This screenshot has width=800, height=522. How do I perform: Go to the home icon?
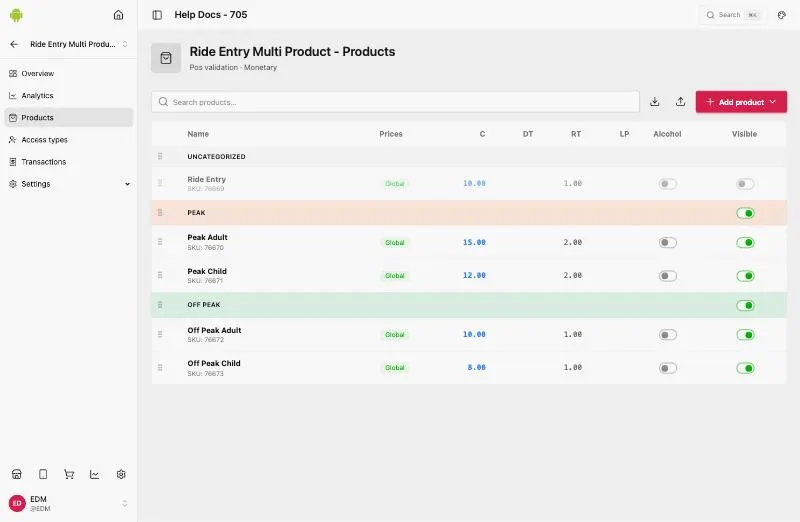tap(118, 15)
